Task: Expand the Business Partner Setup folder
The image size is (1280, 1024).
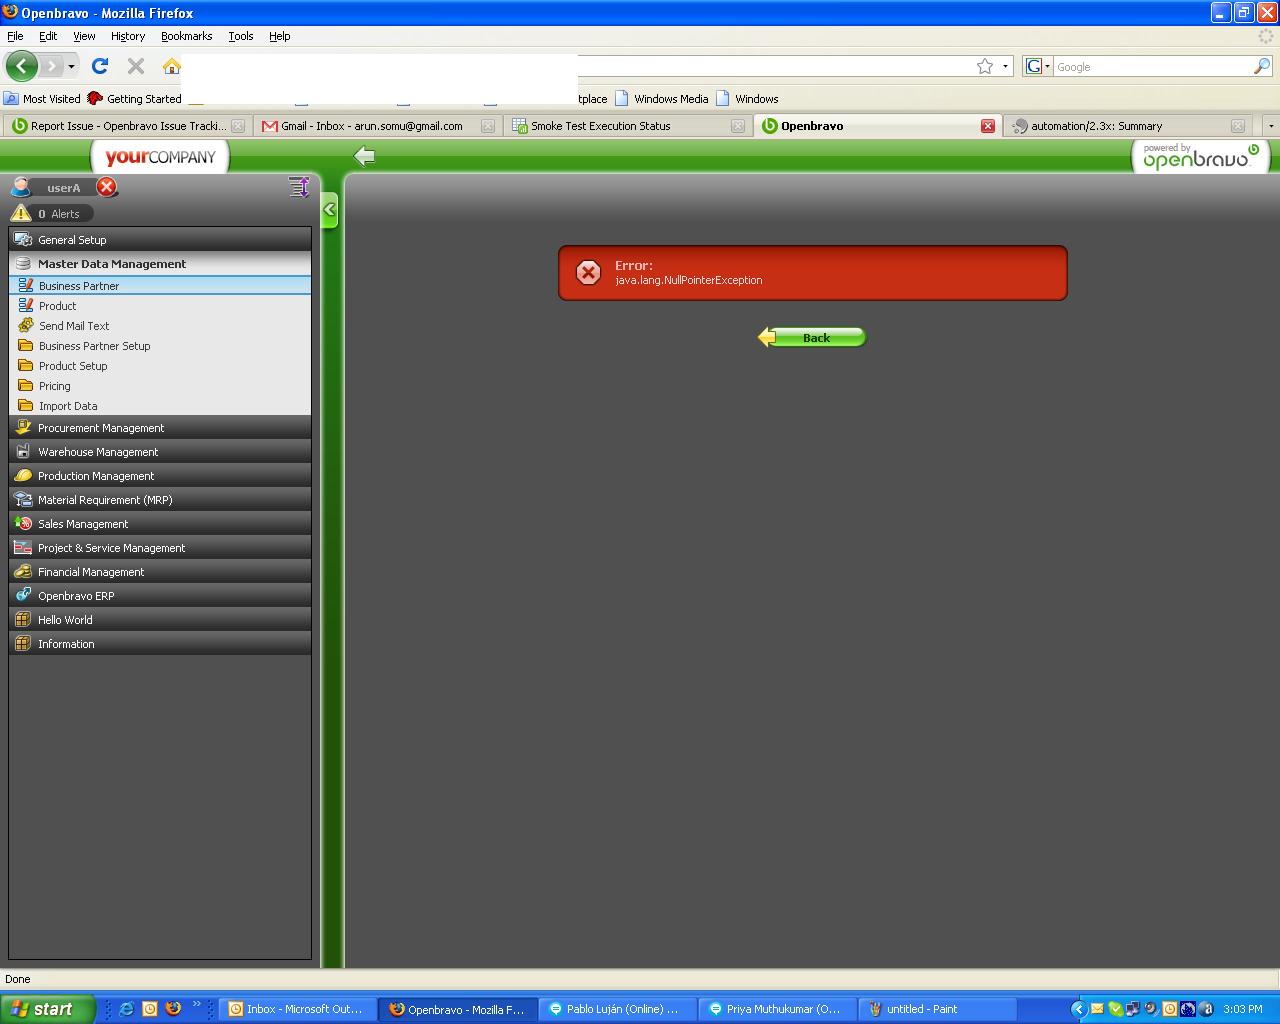Action: click(x=94, y=346)
